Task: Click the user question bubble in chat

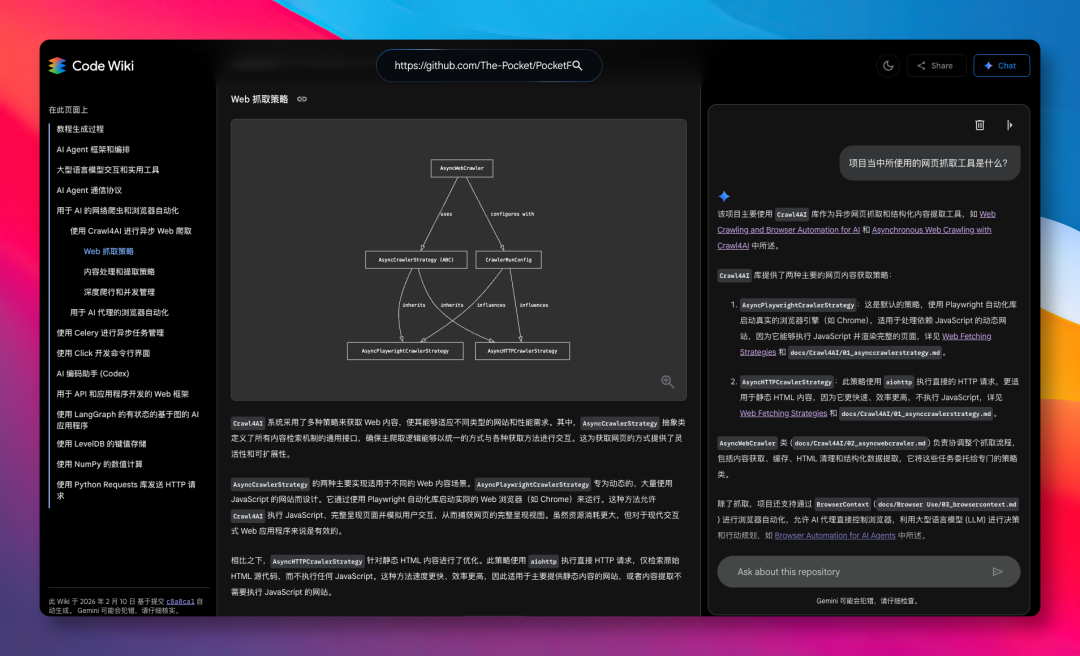Action: click(x=928, y=163)
